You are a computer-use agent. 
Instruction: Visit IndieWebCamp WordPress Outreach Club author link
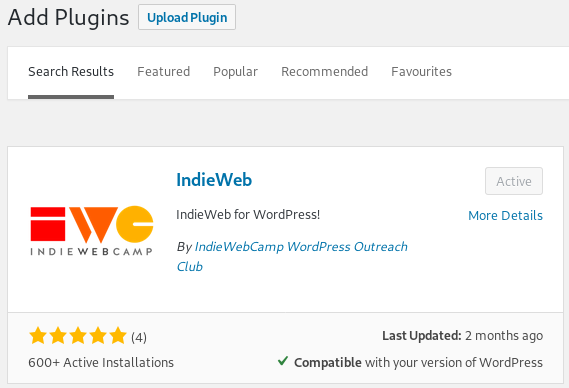click(292, 256)
